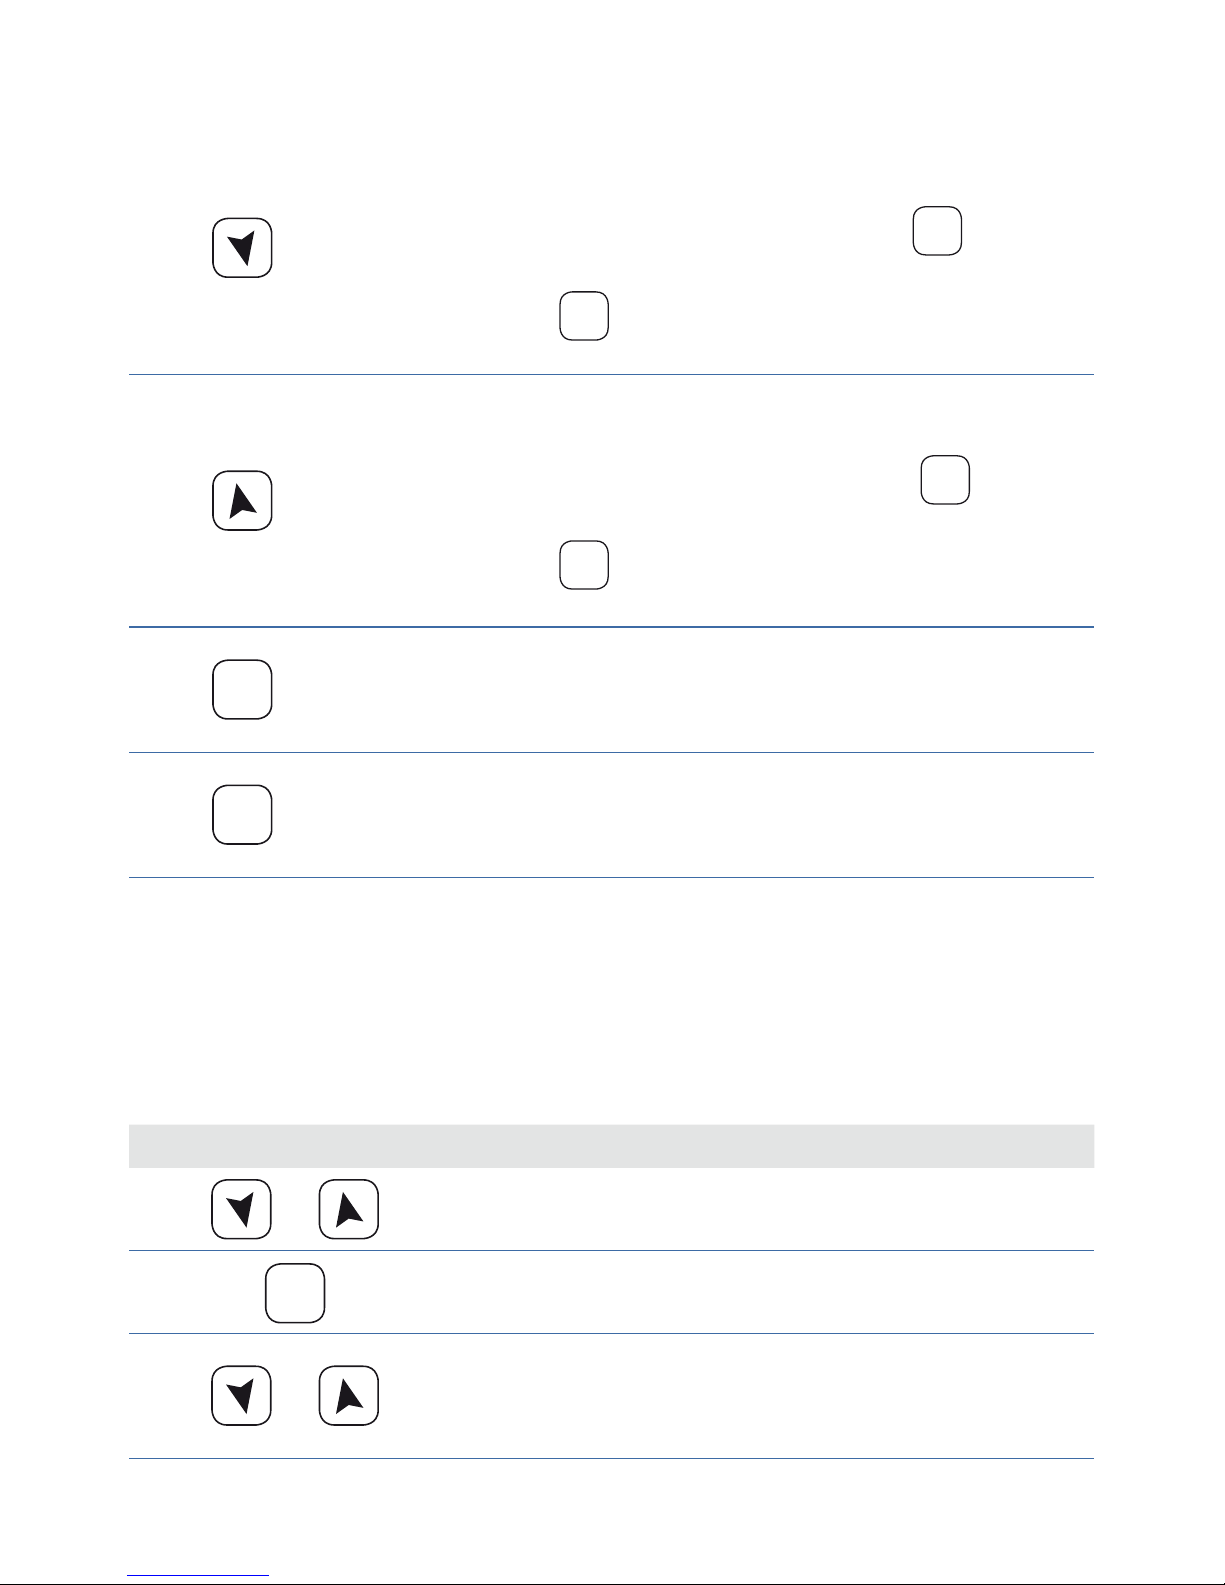Click the centered empty box under the first down-arrow row

pyautogui.click(x=584, y=315)
